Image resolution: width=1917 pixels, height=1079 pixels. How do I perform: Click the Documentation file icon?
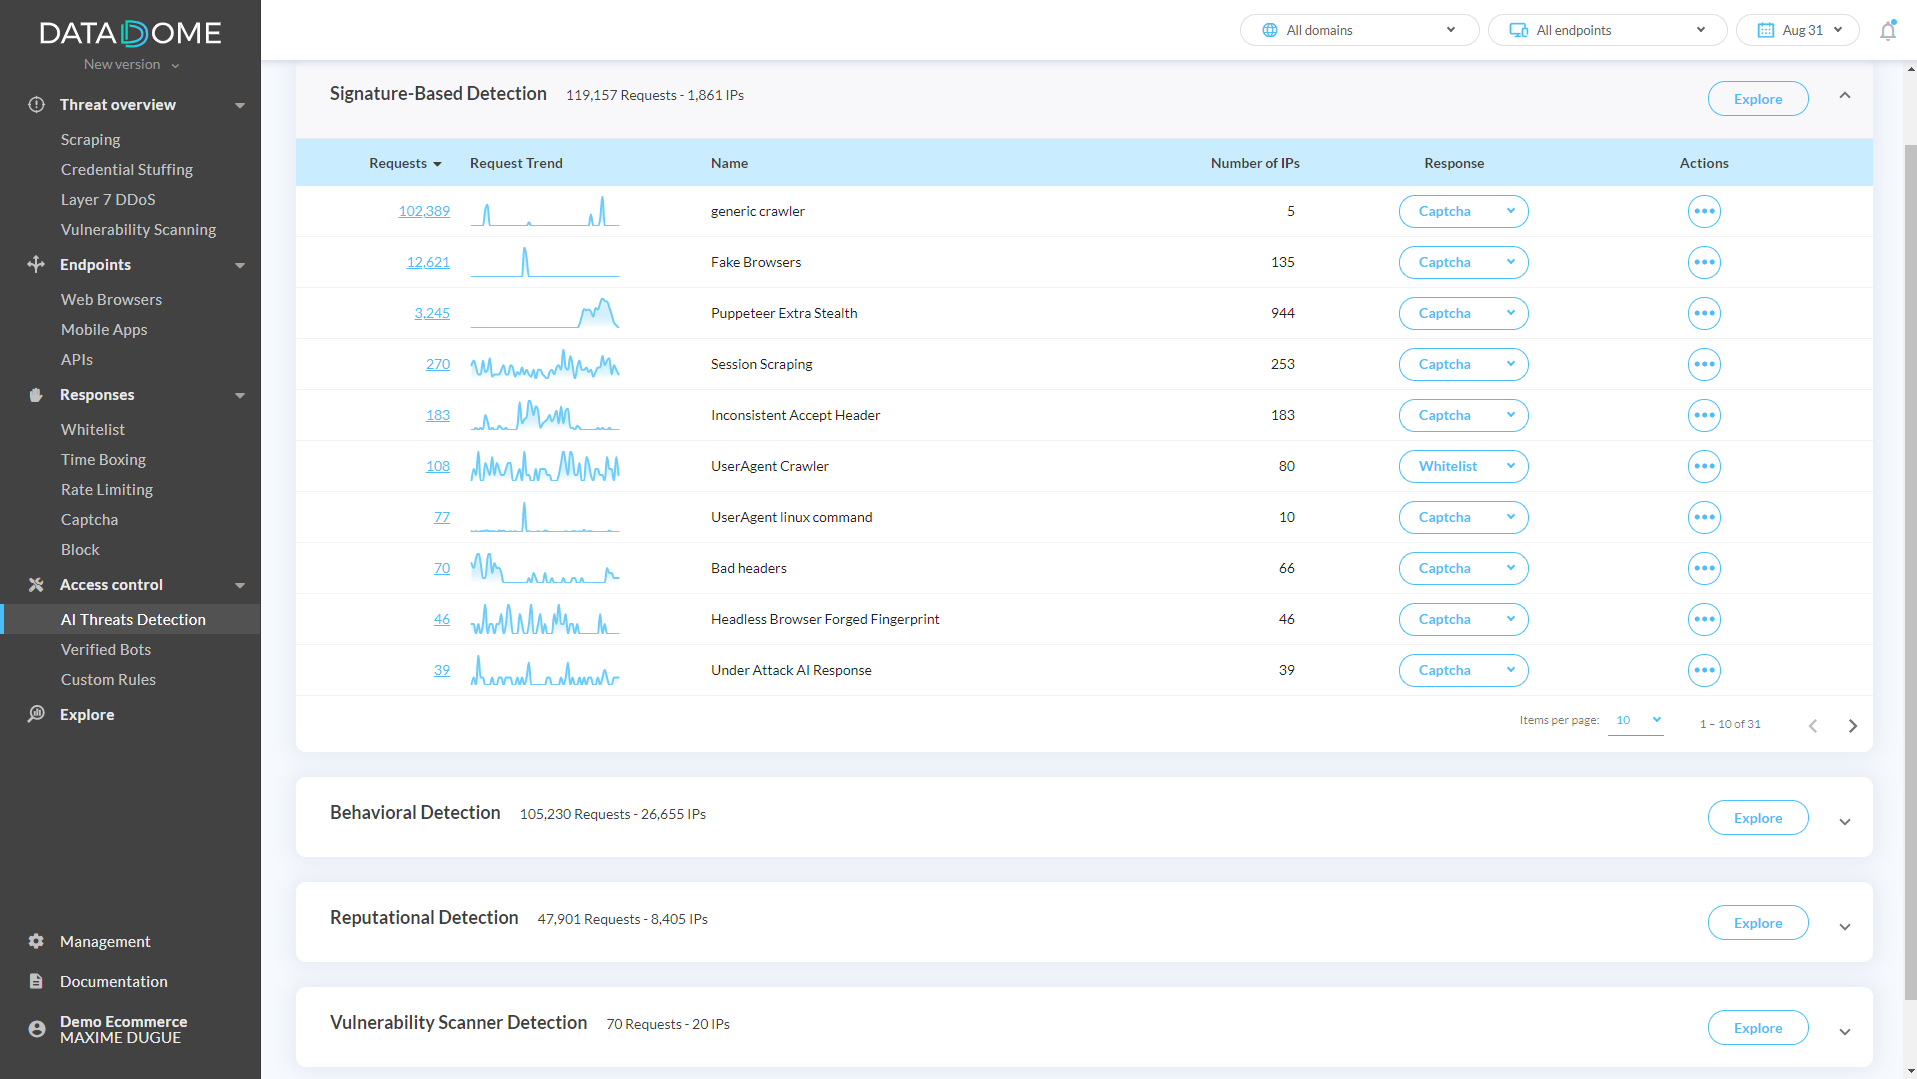click(x=36, y=981)
